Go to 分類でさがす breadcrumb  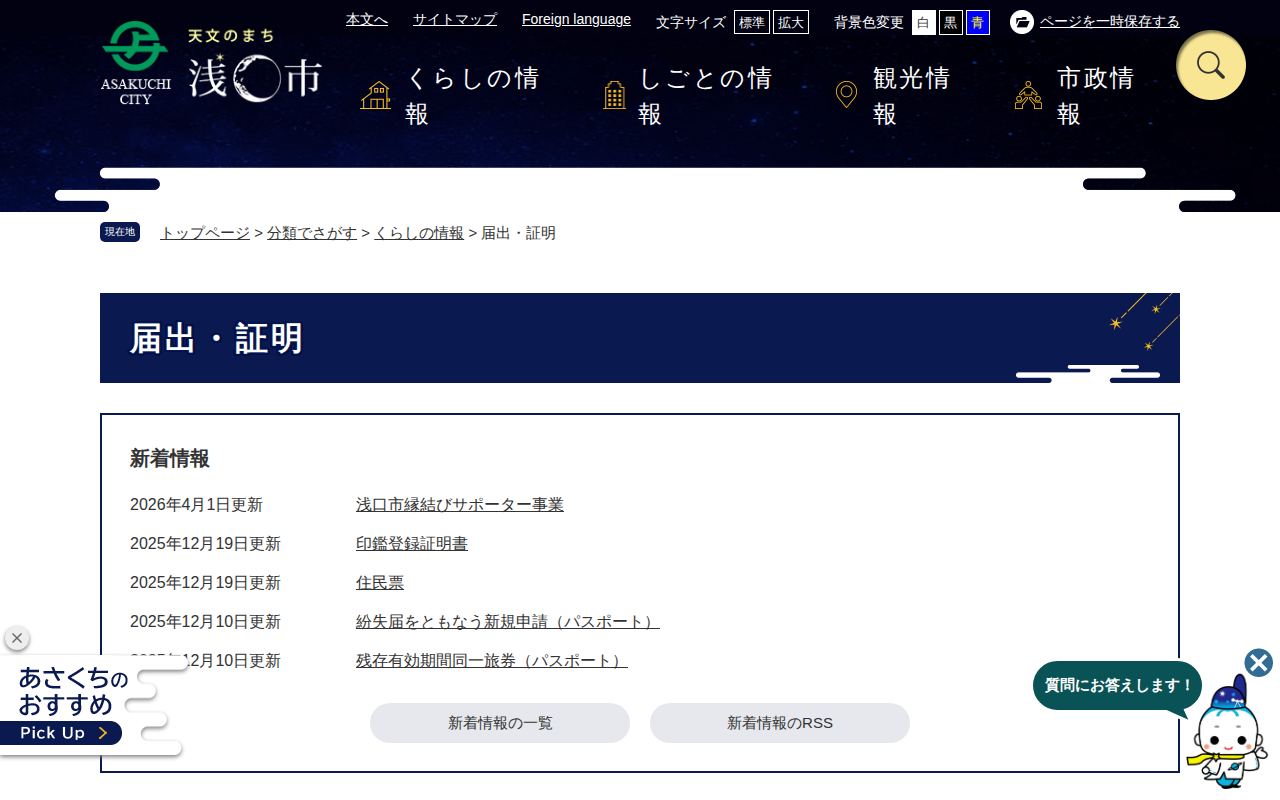[x=312, y=233]
